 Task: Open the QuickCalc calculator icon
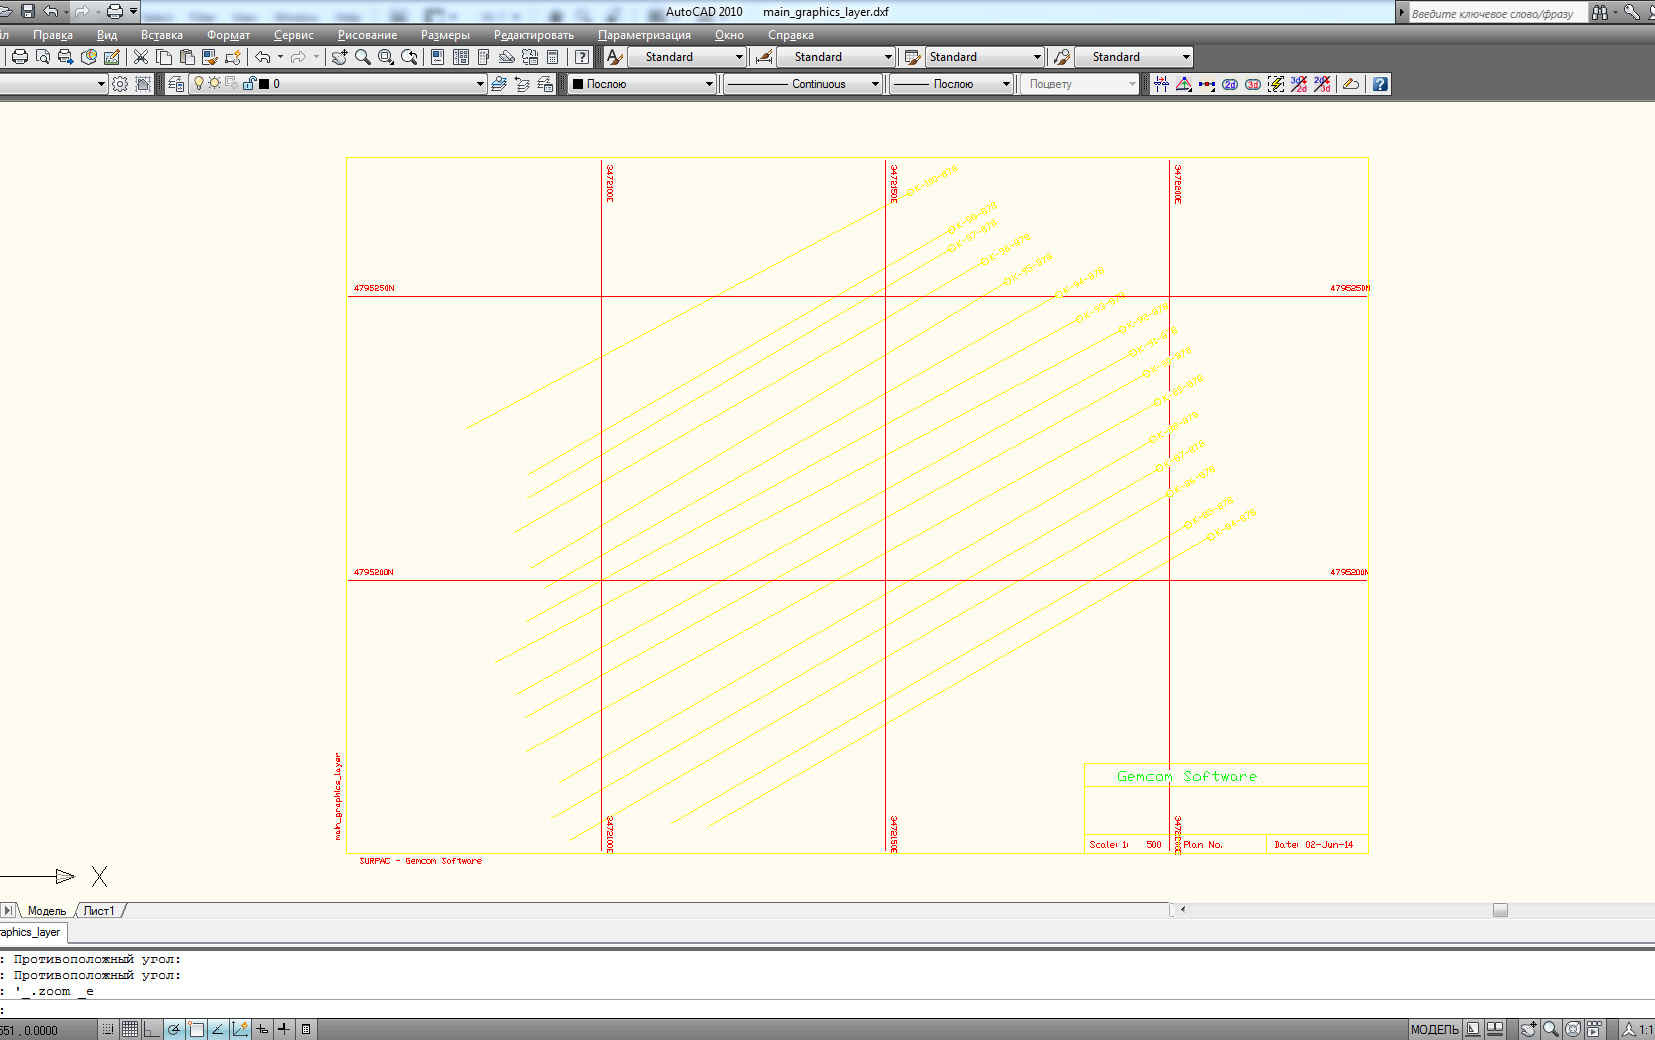click(553, 57)
